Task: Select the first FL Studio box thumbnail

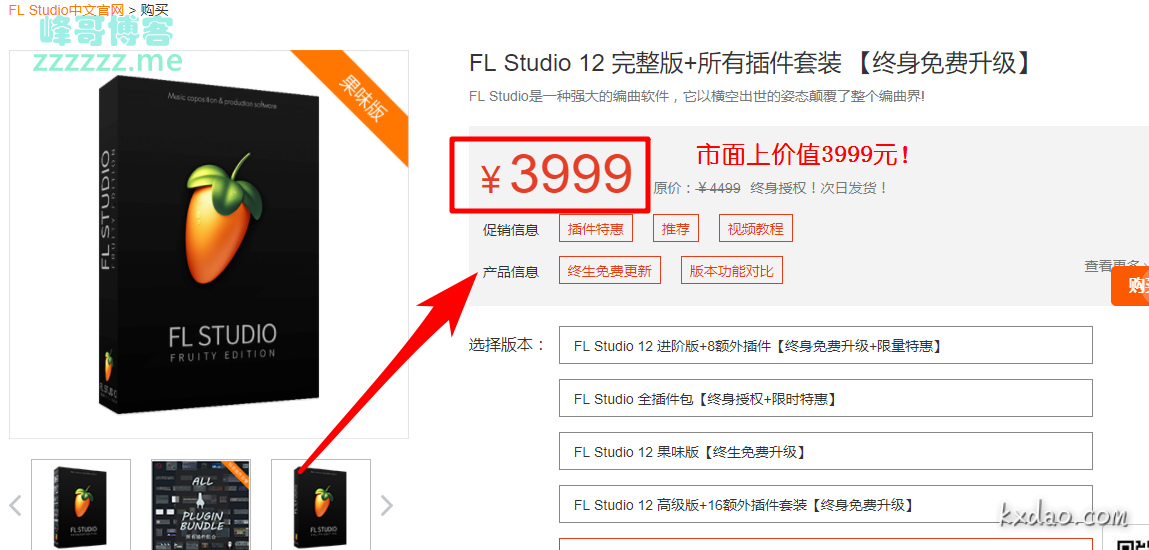Action: point(81,505)
